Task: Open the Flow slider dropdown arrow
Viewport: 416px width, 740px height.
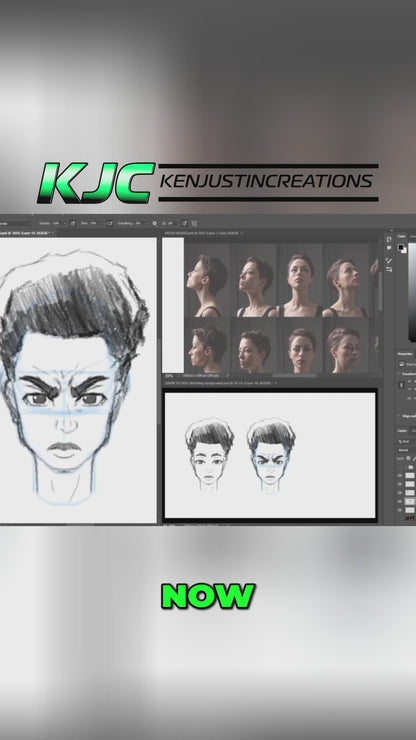Action: (102, 223)
